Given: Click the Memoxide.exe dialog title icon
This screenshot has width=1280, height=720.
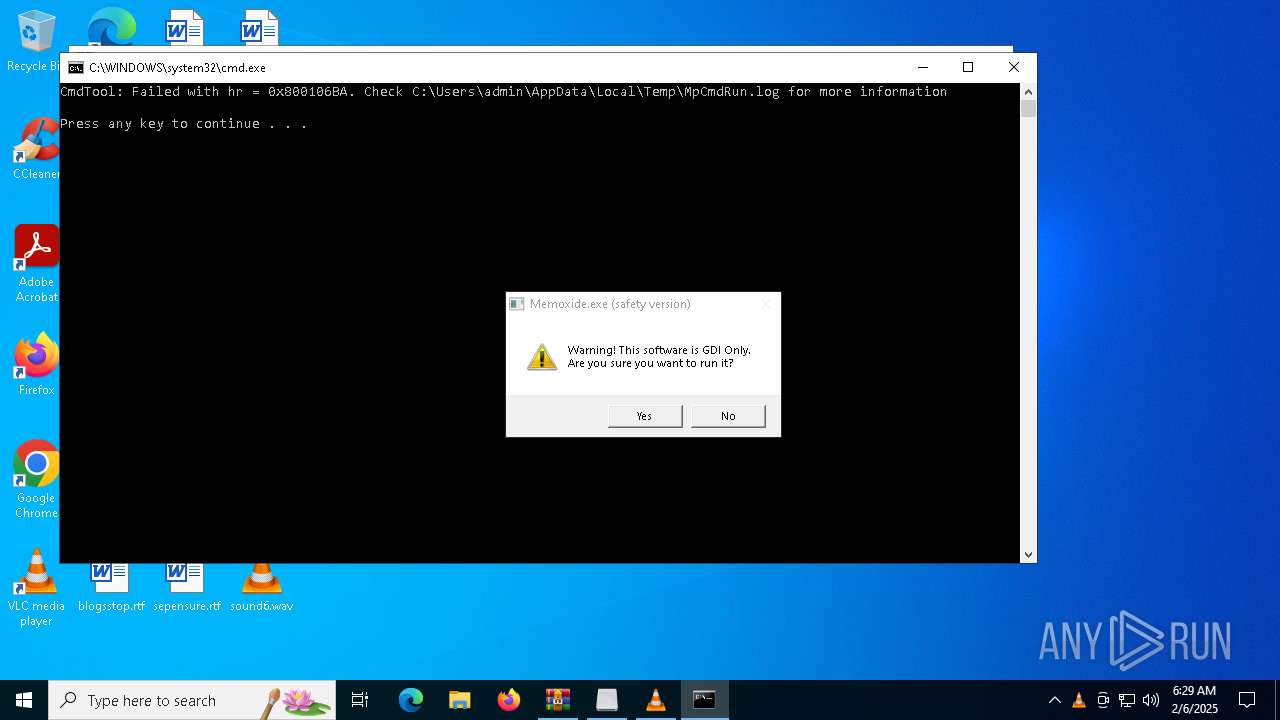Looking at the screenshot, I should coord(517,304).
